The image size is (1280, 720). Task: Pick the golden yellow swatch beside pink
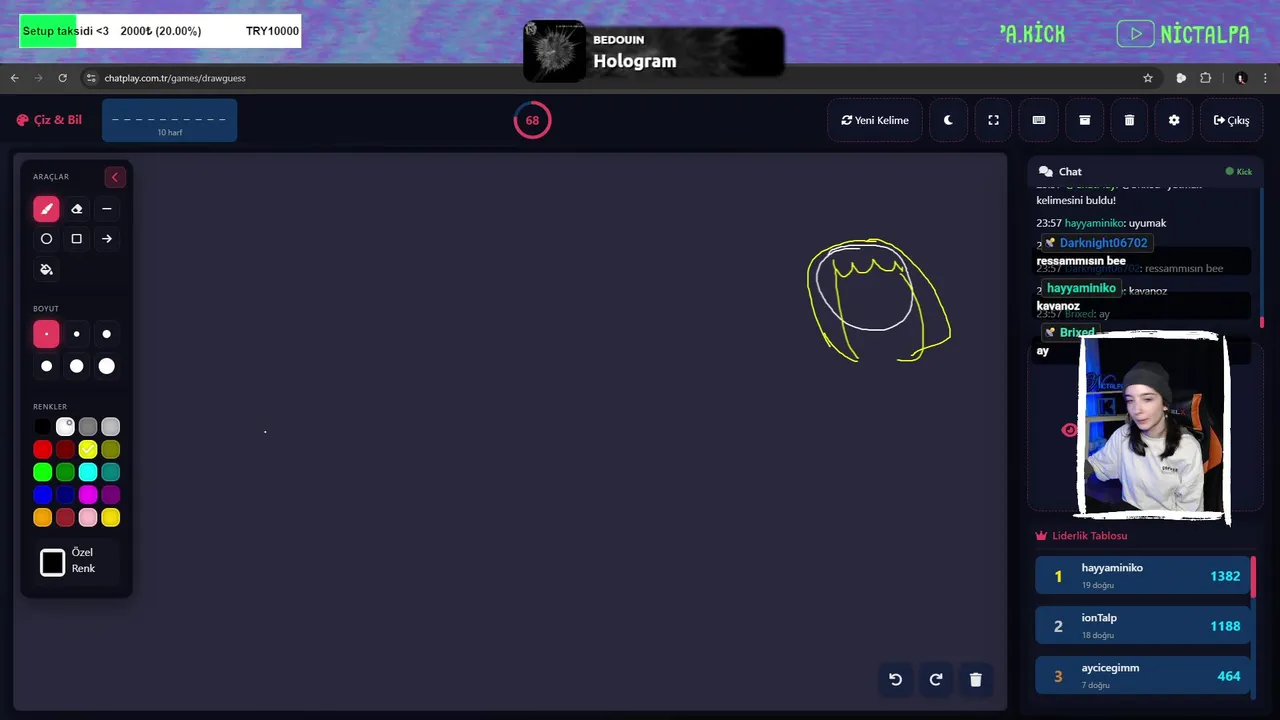111,518
